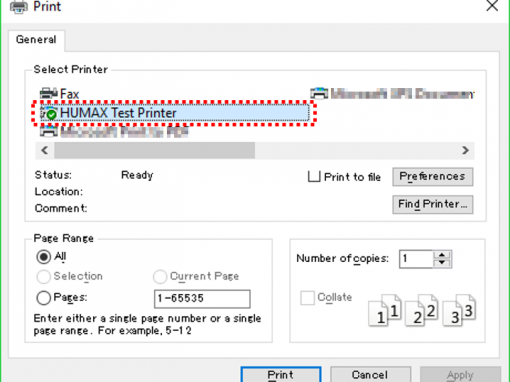Select the Pages radio button
This screenshot has width=510, height=382.
tap(44, 298)
